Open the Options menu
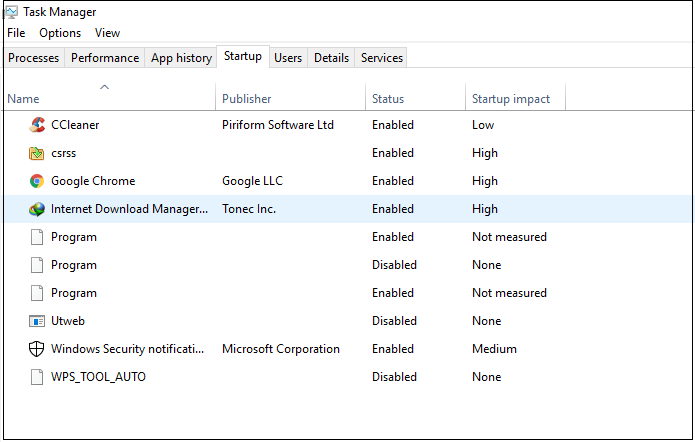 [60, 33]
